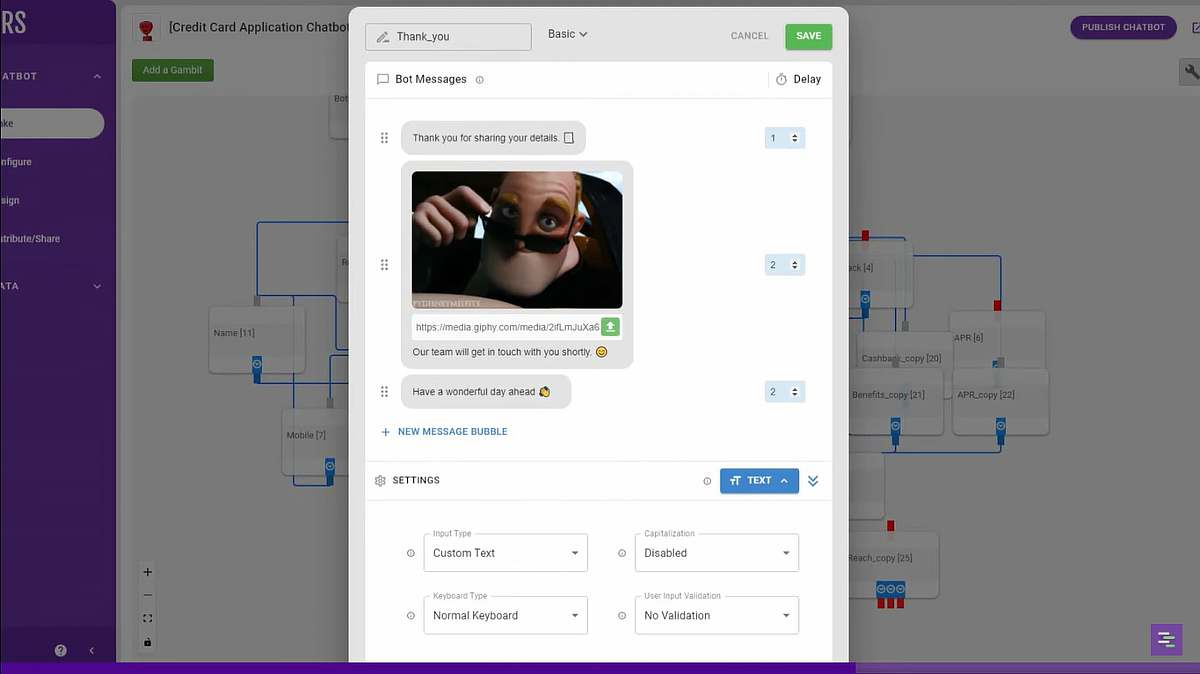Edit the giphy media URL field
Viewport: 1200px width, 674px height.
[x=506, y=327]
